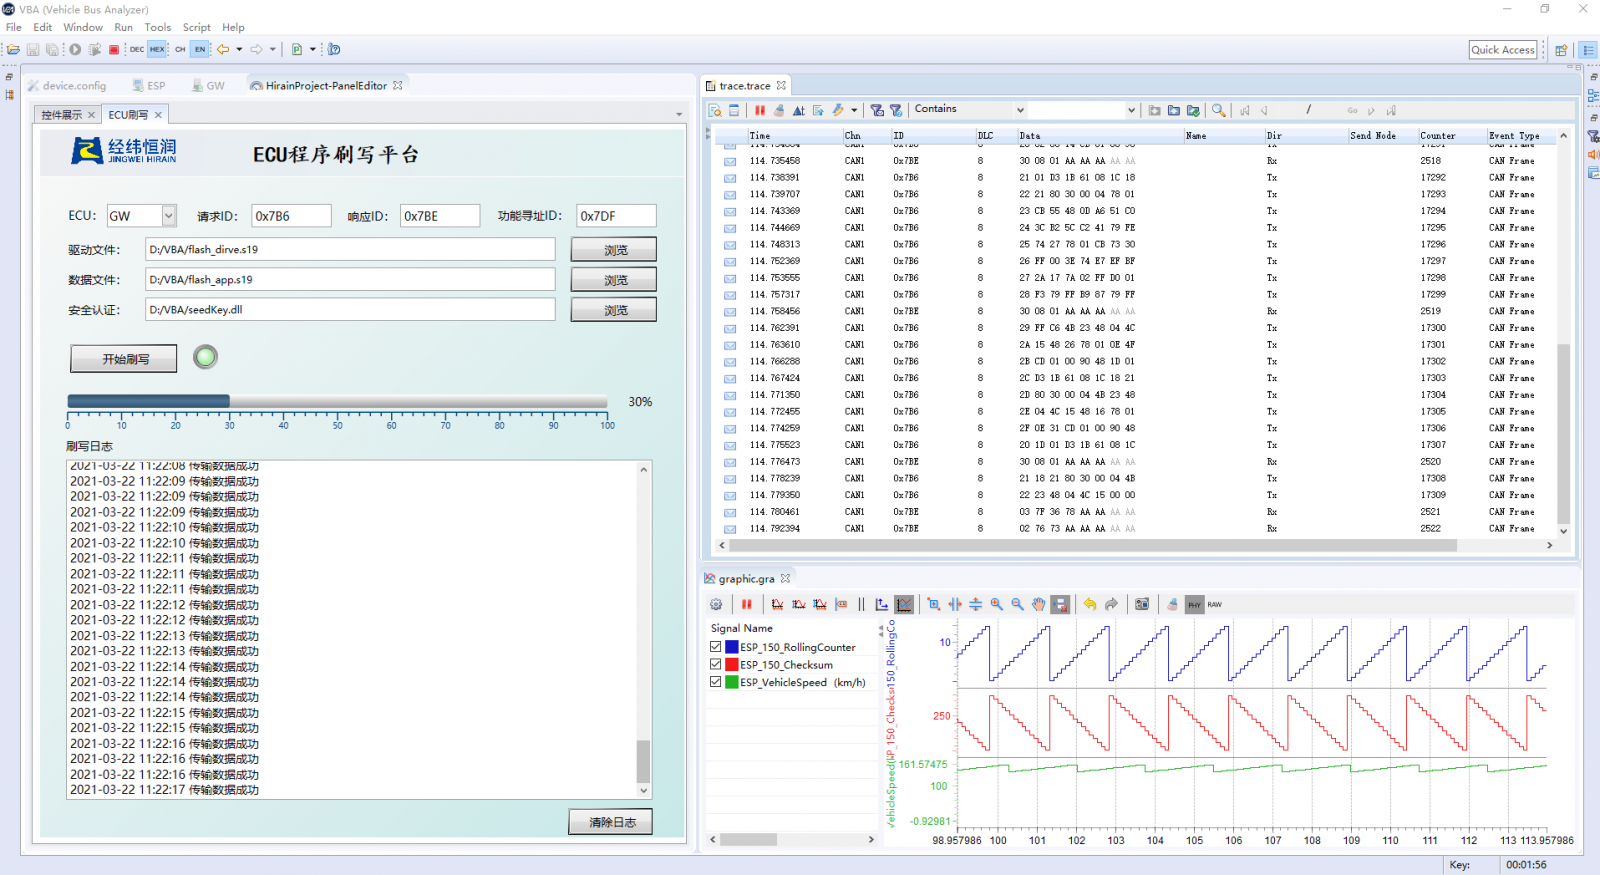Click blue color swatch of ESP_150_RollingCounter
Image resolution: width=1600 pixels, height=875 pixels.
click(732, 647)
